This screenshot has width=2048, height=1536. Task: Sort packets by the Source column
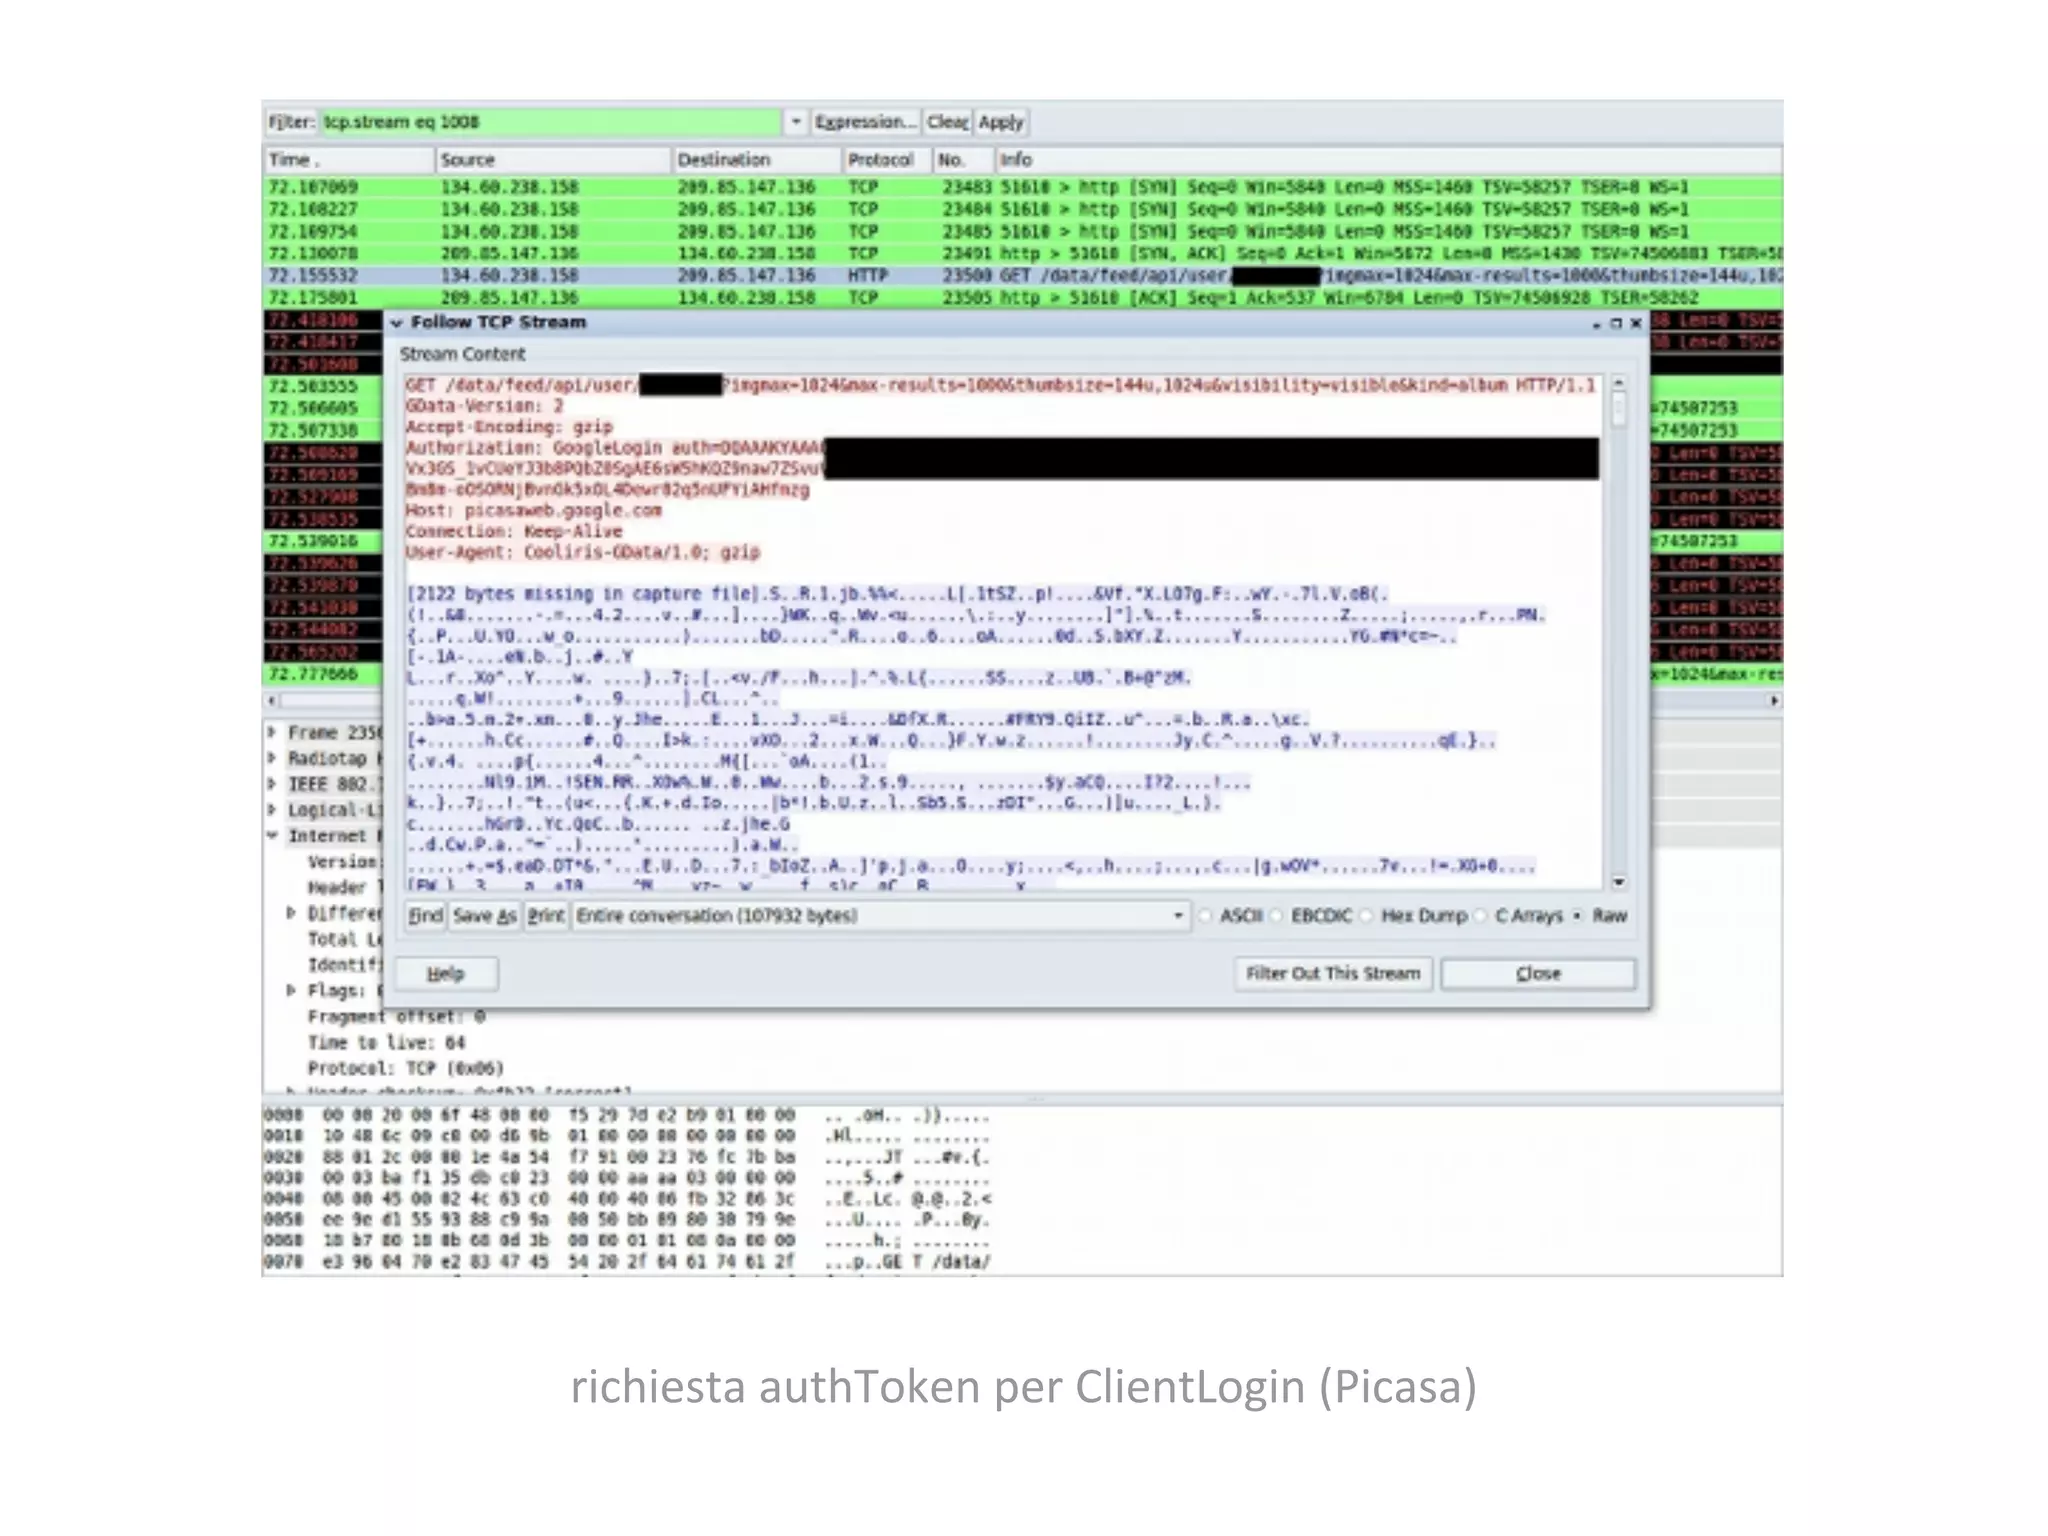click(x=553, y=160)
